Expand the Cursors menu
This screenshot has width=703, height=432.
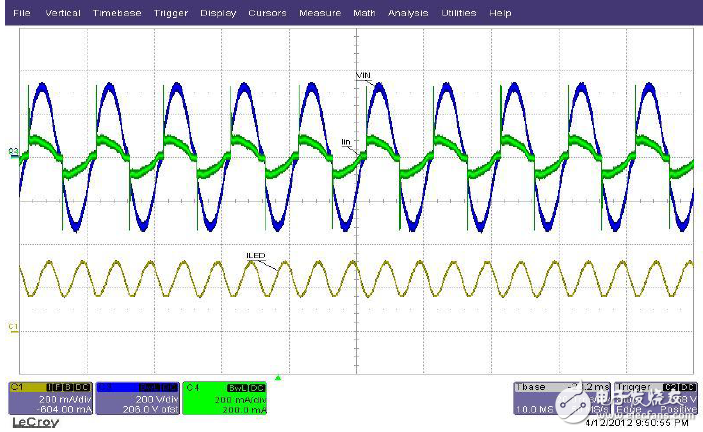click(x=267, y=13)
